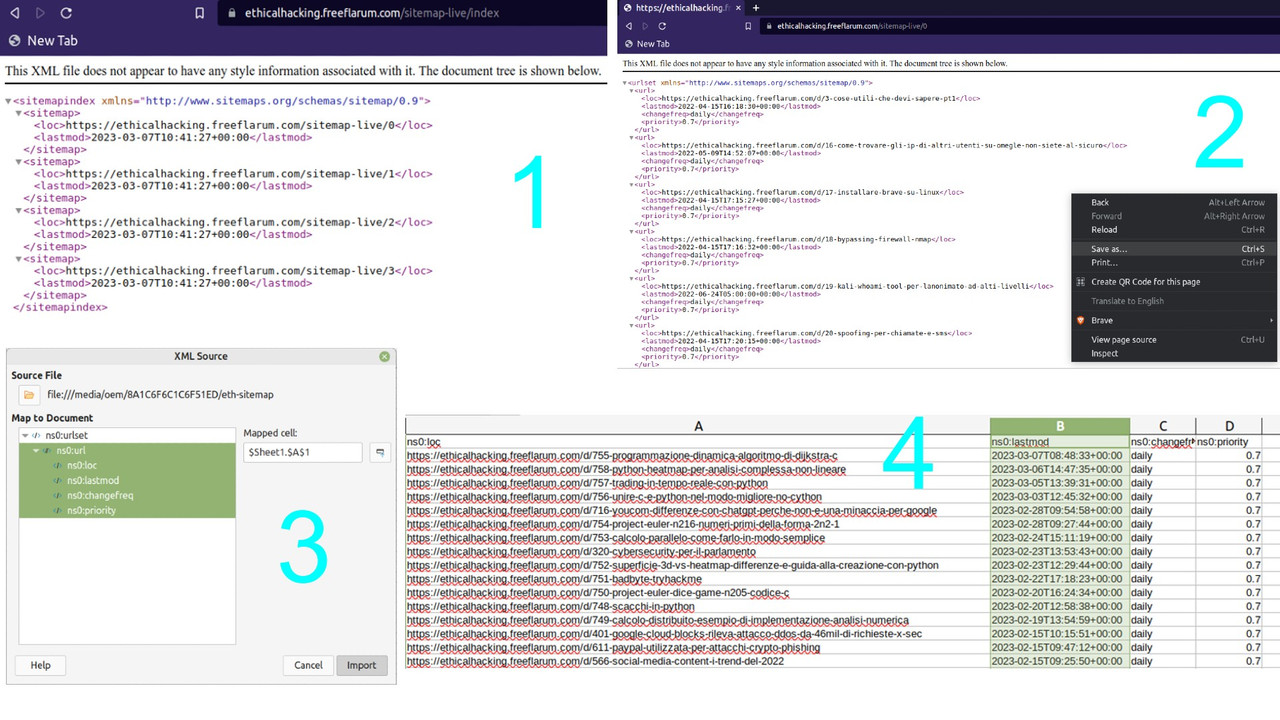Image resolution: width=1280 pixels, height=720 pixels.
Task: Bookmark the sitemap-live/index page
Action: click(x=200, y=13)
